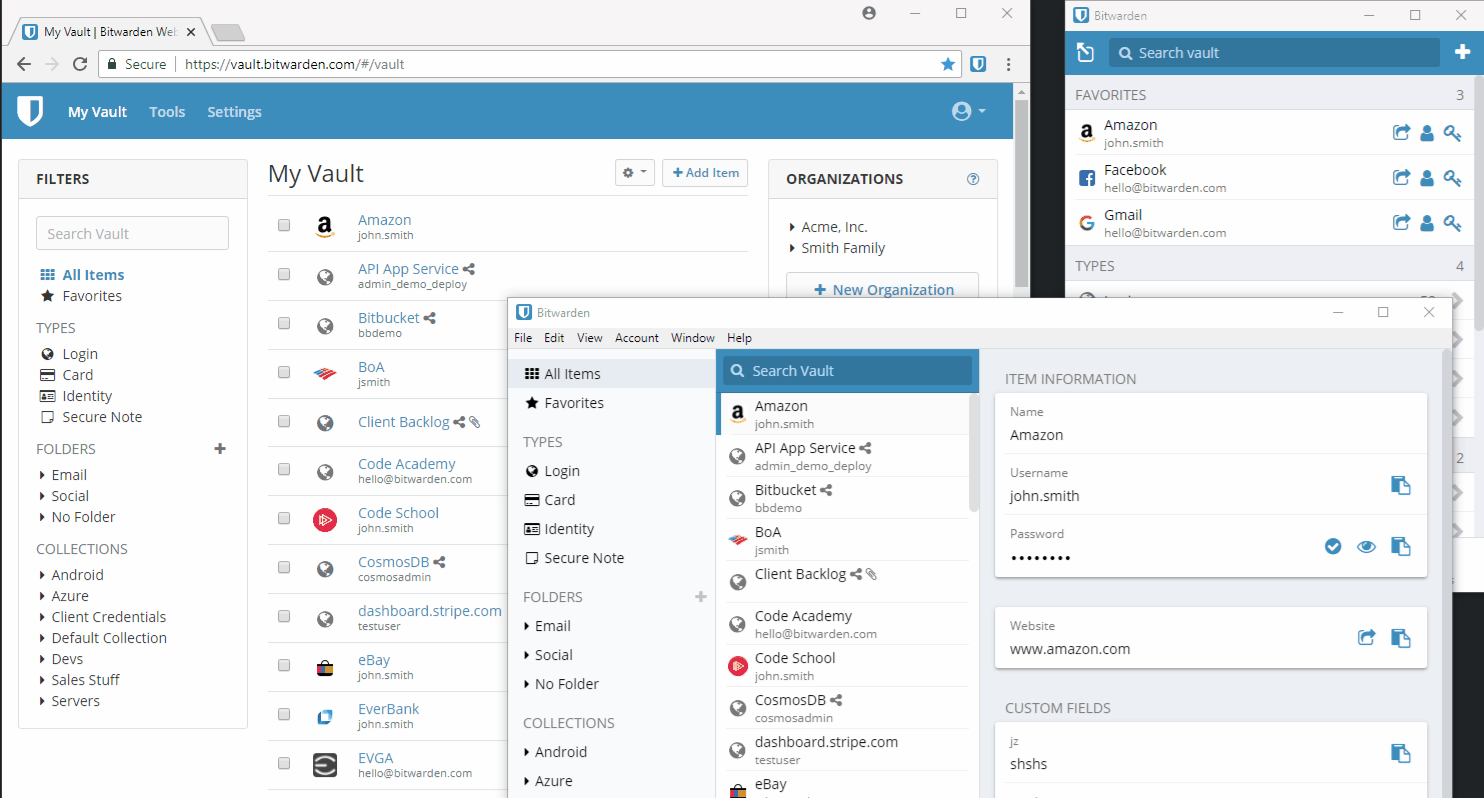Viewport: 1484px width, 798px height.
Task: Copy the Username field in desktop app
Action: [1401, 485]
